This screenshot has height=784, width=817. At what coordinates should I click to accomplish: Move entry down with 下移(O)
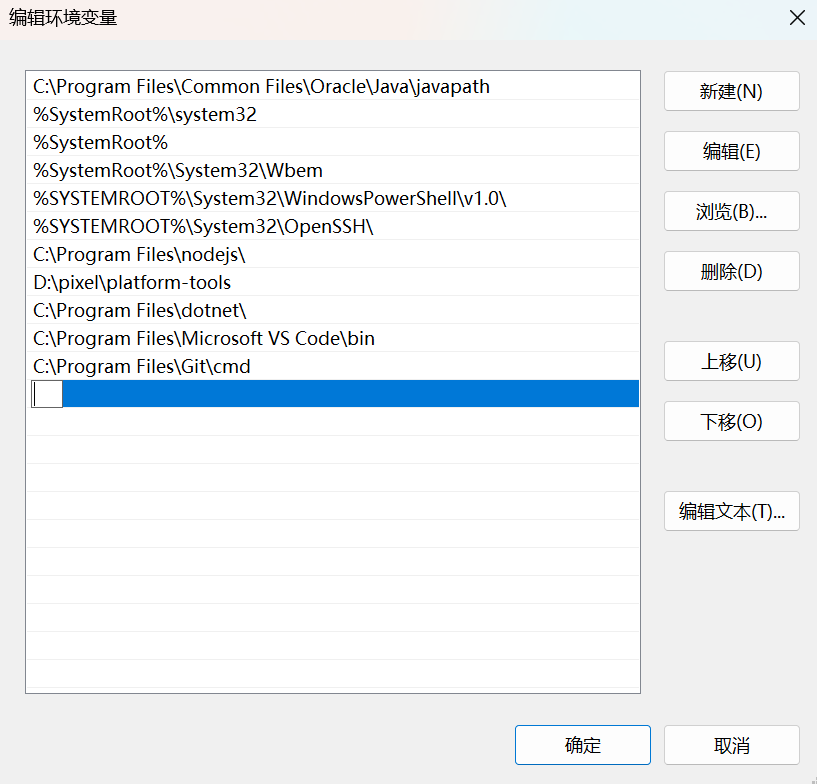click(x=731, y=421)
